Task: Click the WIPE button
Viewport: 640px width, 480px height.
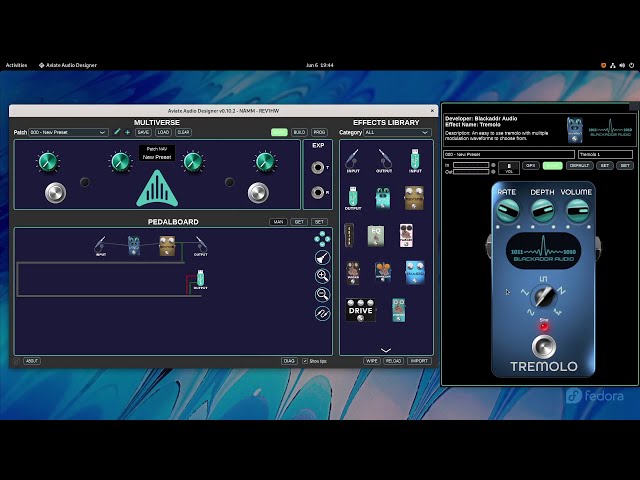Action: tap(372, 361)
